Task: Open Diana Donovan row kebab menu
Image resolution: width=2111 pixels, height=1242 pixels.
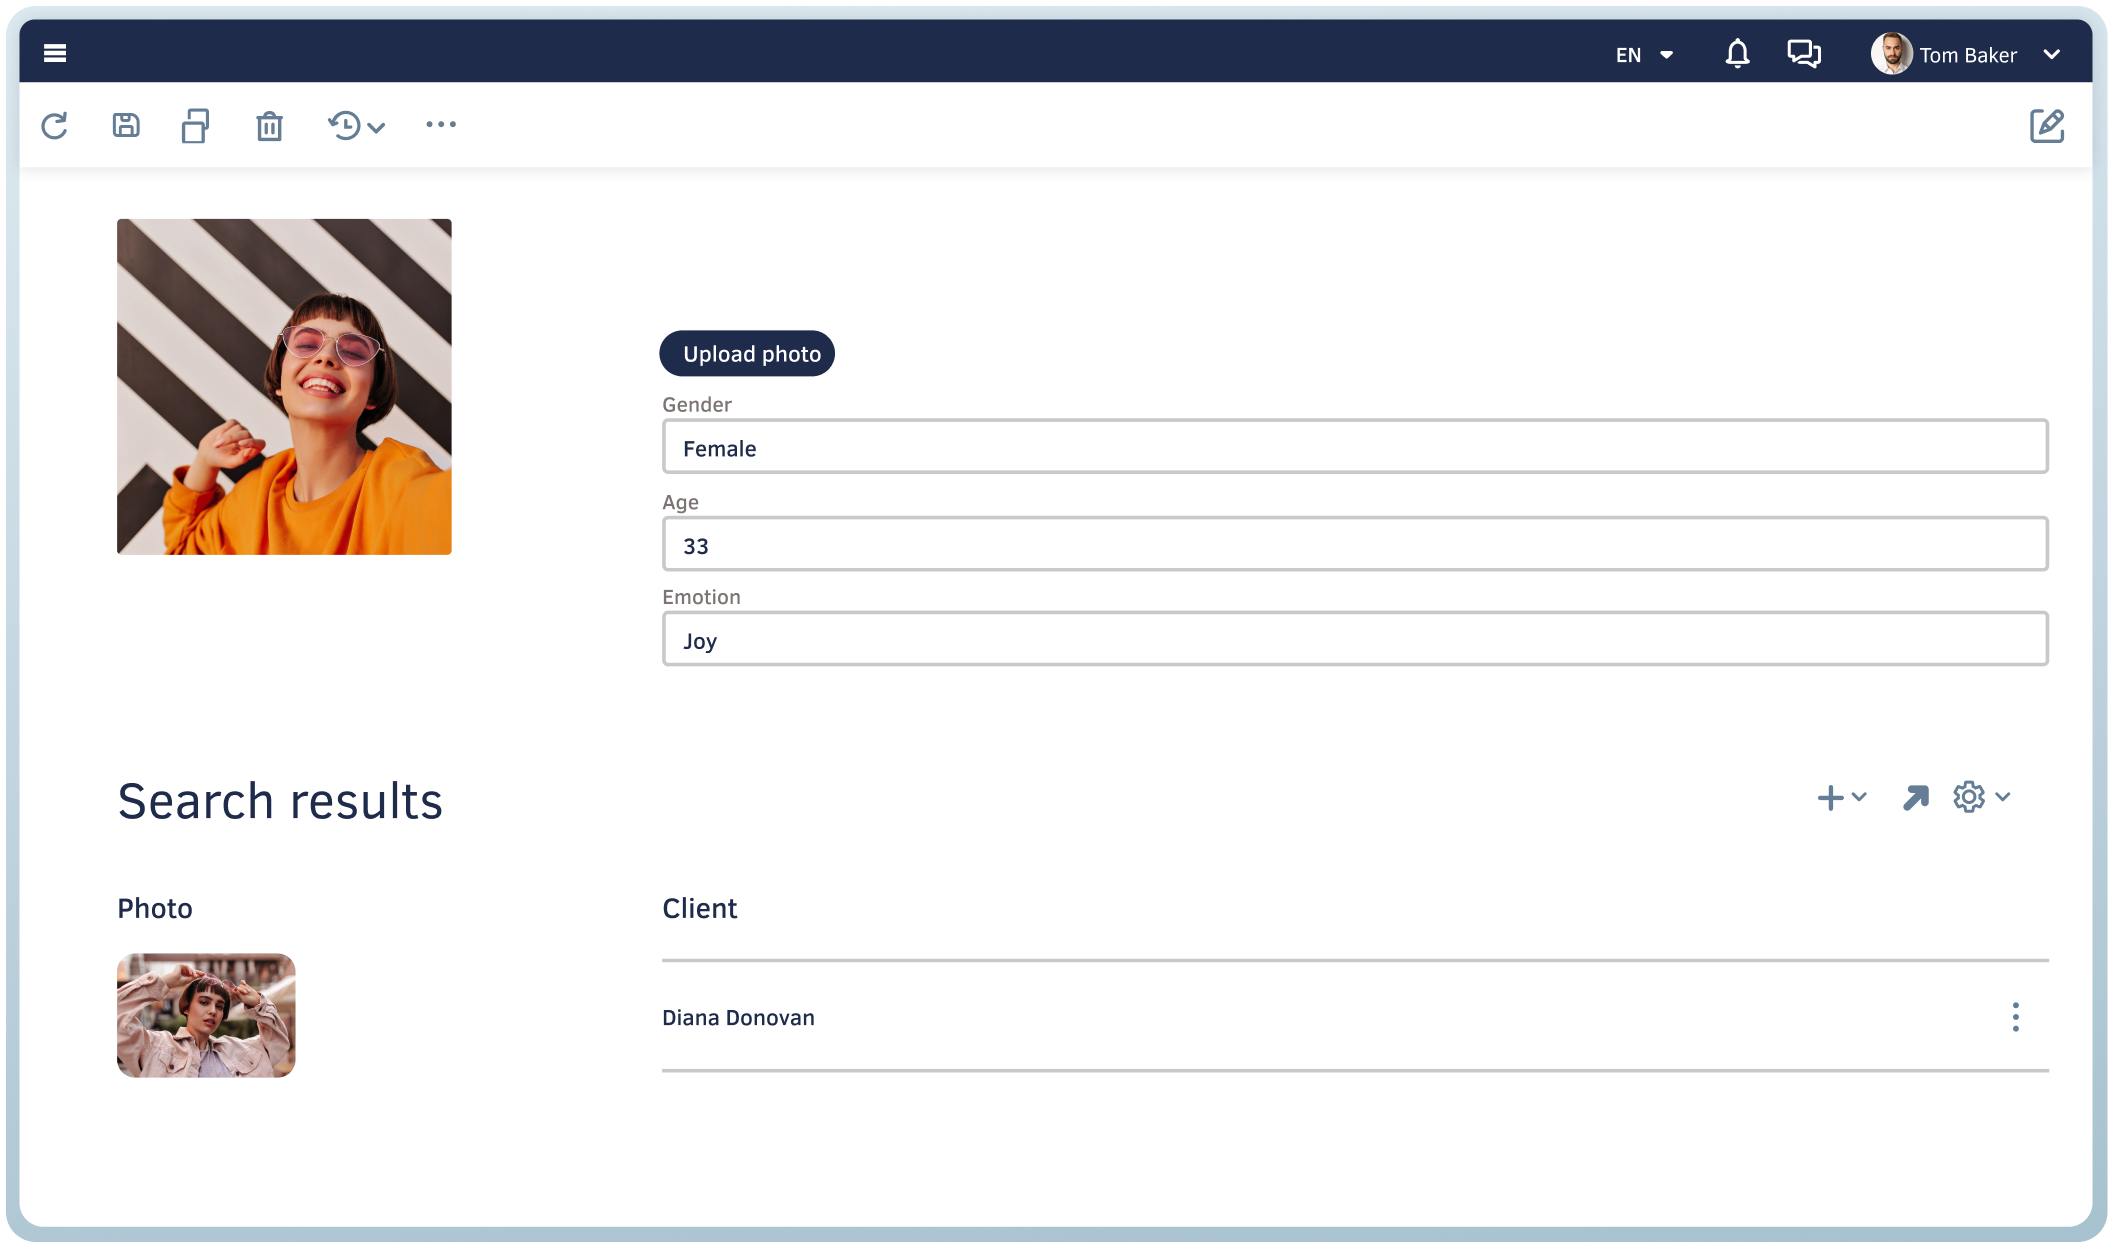Action: click(2015, 1017)
